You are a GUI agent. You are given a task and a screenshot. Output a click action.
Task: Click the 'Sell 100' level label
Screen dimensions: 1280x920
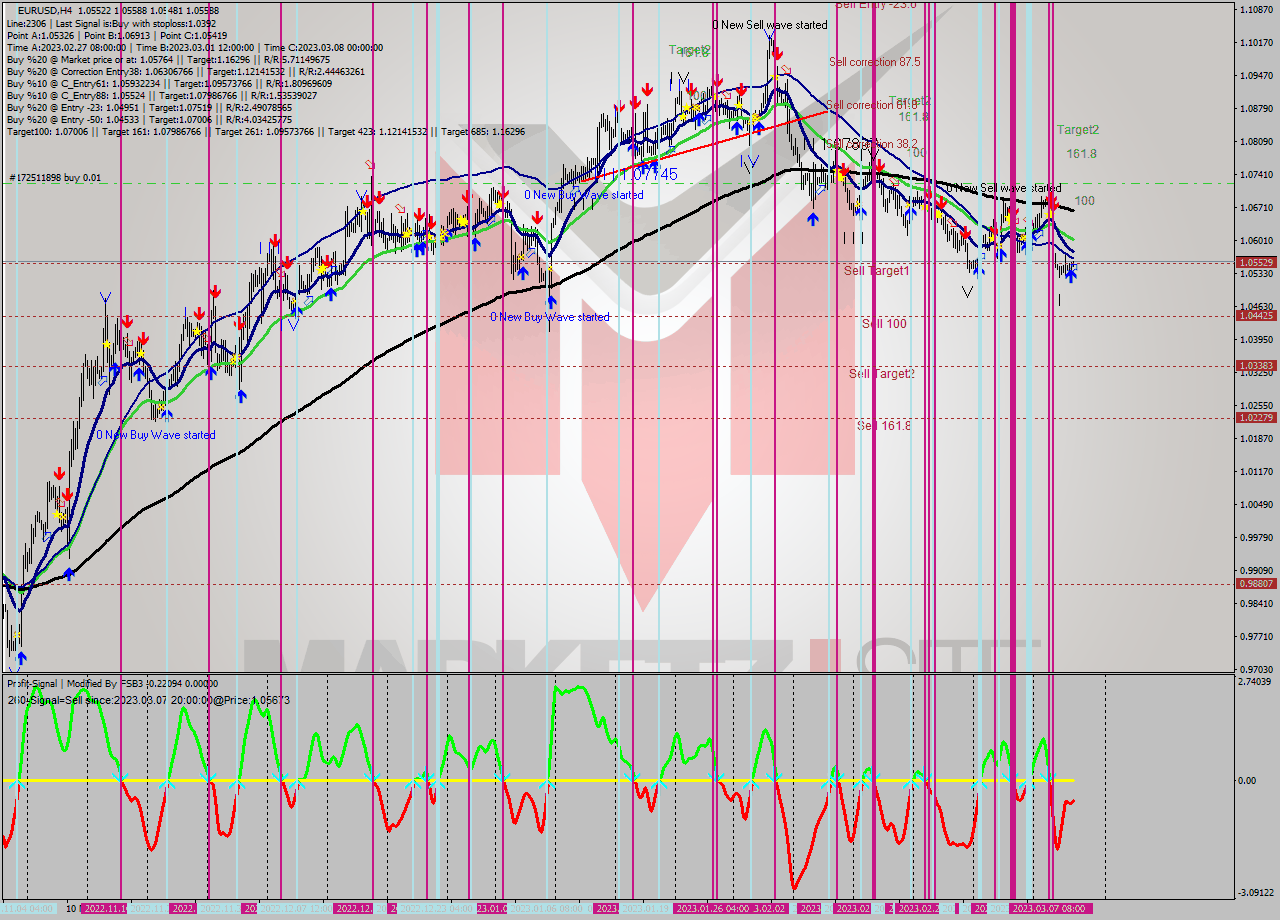coord(884,324)
